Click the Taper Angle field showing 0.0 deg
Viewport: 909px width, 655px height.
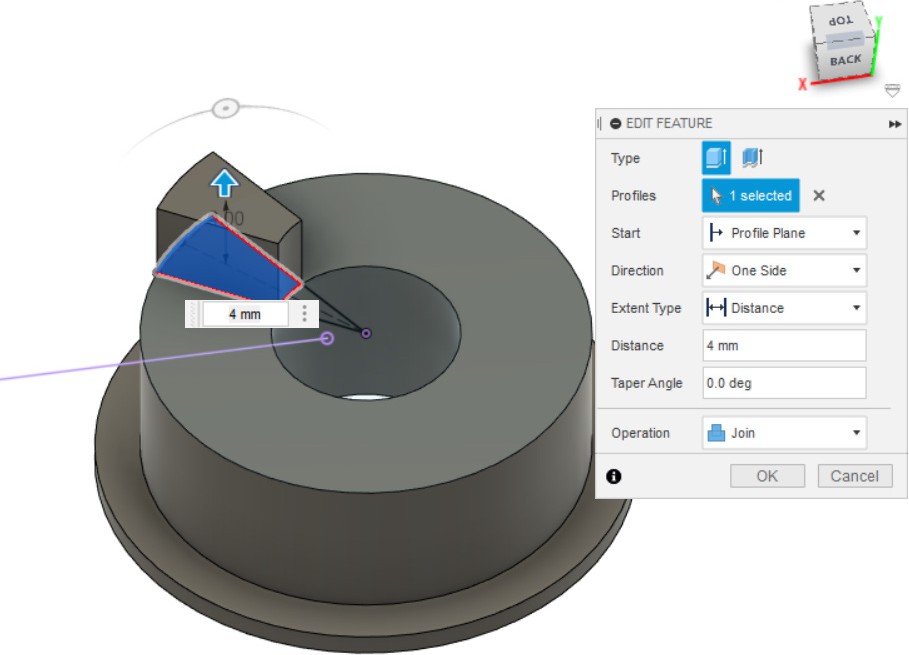click(784, 383)
